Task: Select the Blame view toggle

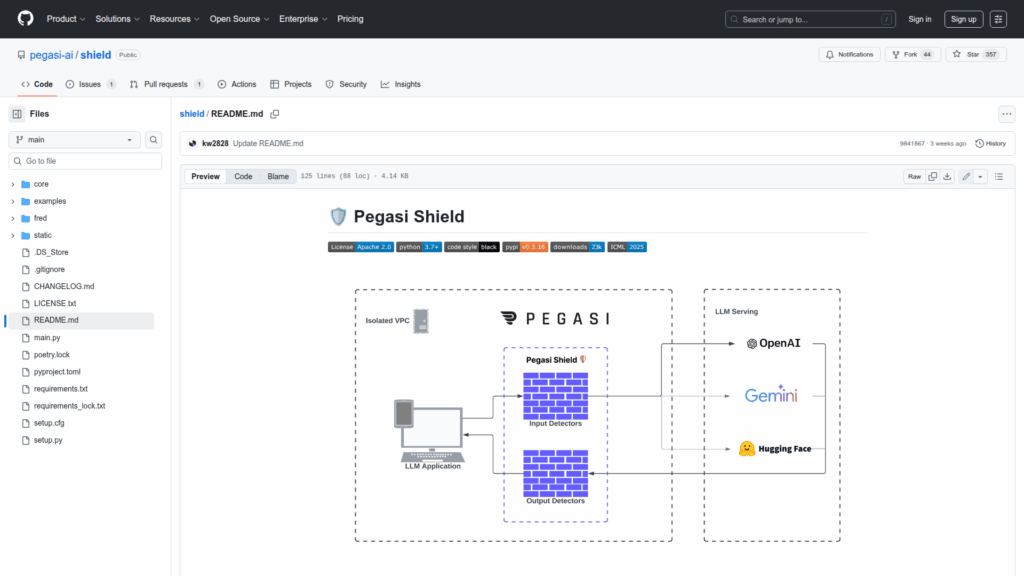Action: [278, 176]
